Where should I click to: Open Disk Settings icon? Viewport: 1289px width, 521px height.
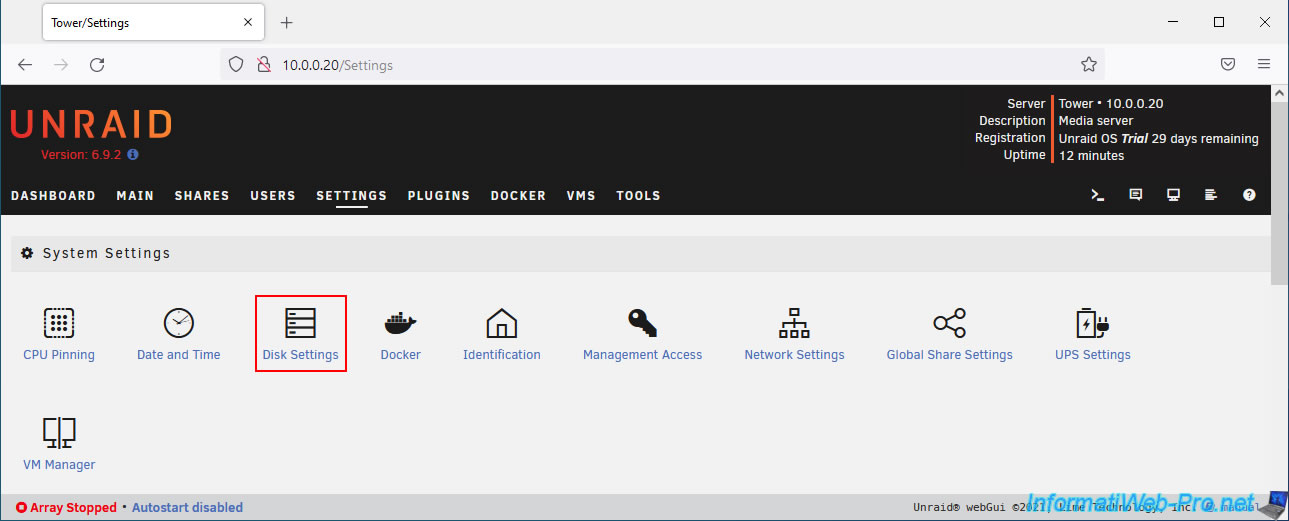pyautogui.click(x=300, y=323)
